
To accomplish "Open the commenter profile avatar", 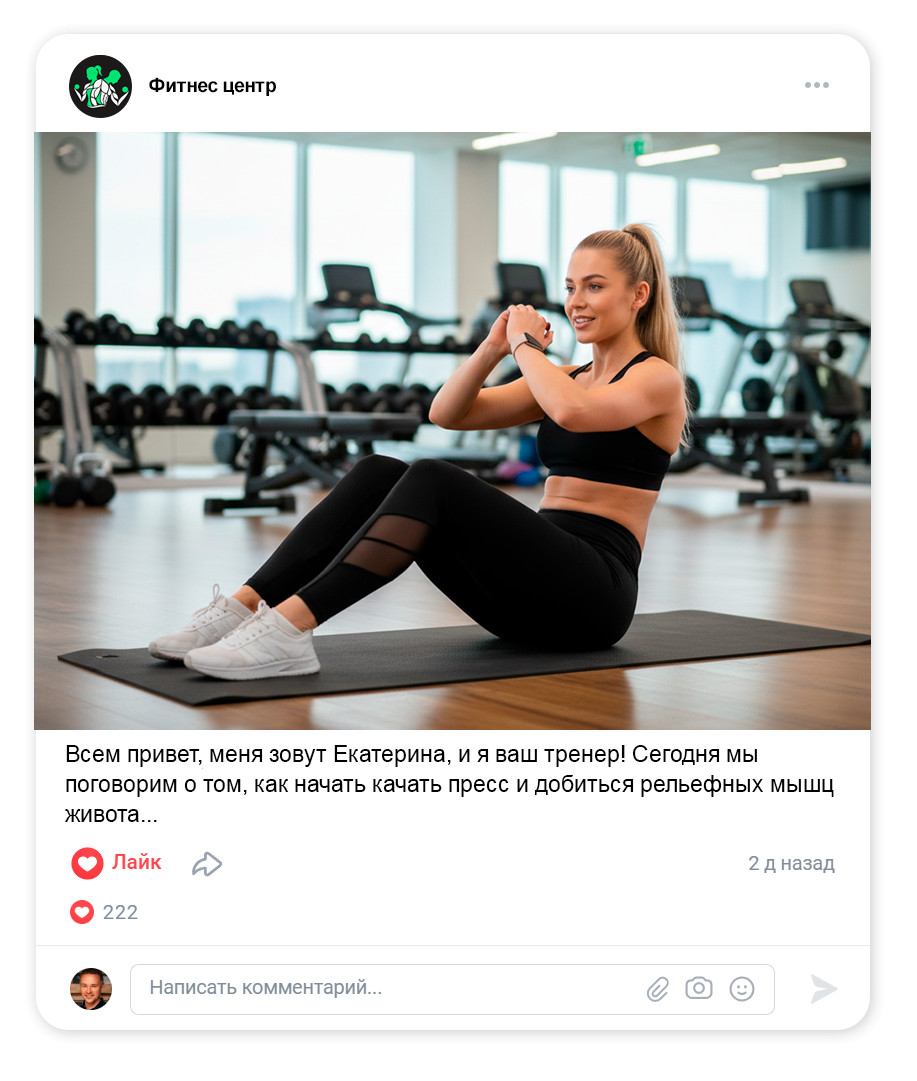I will click(91, 989).
